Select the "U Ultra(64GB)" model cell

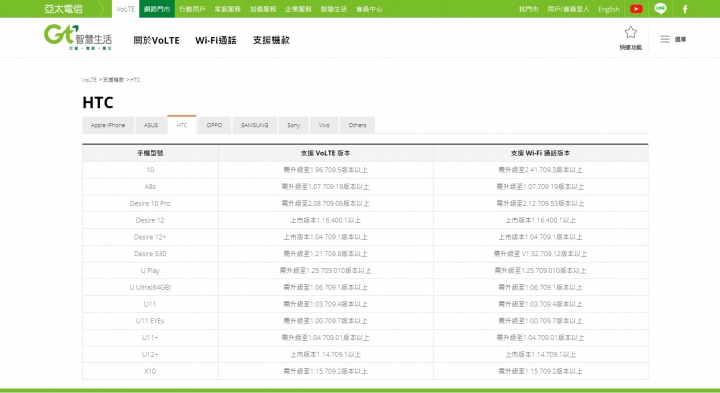[150, 287]
